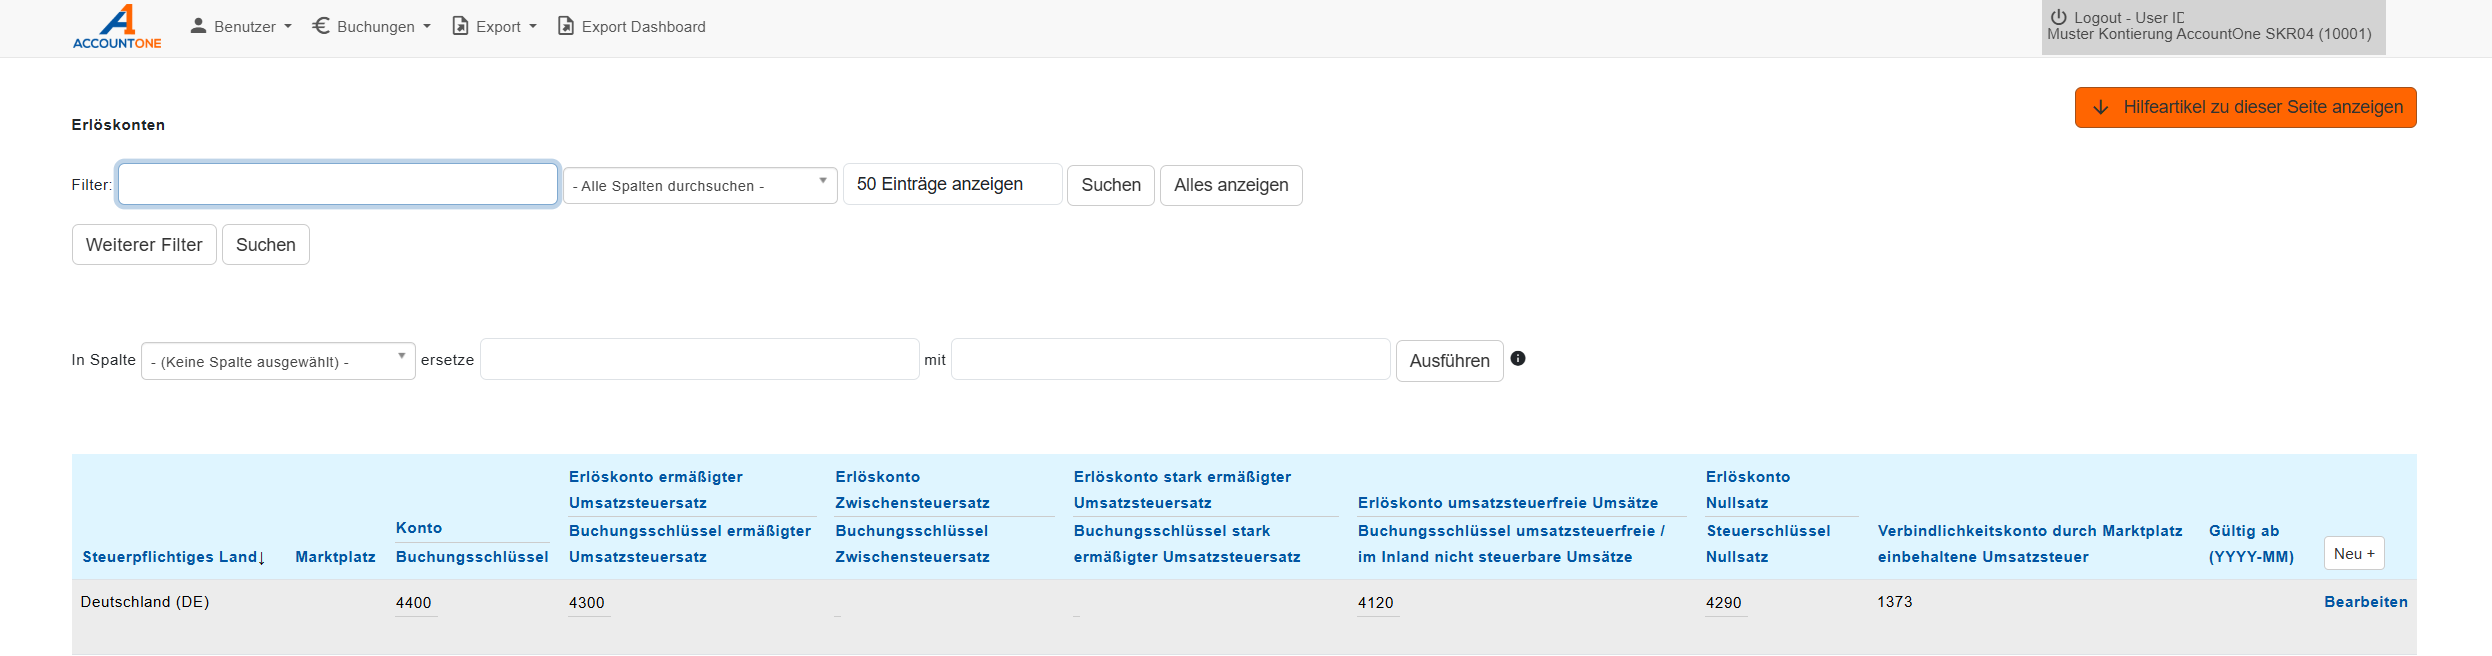Click the Ausführen button
This screenshot has width=2492, height=656.
click(1449, 361)
